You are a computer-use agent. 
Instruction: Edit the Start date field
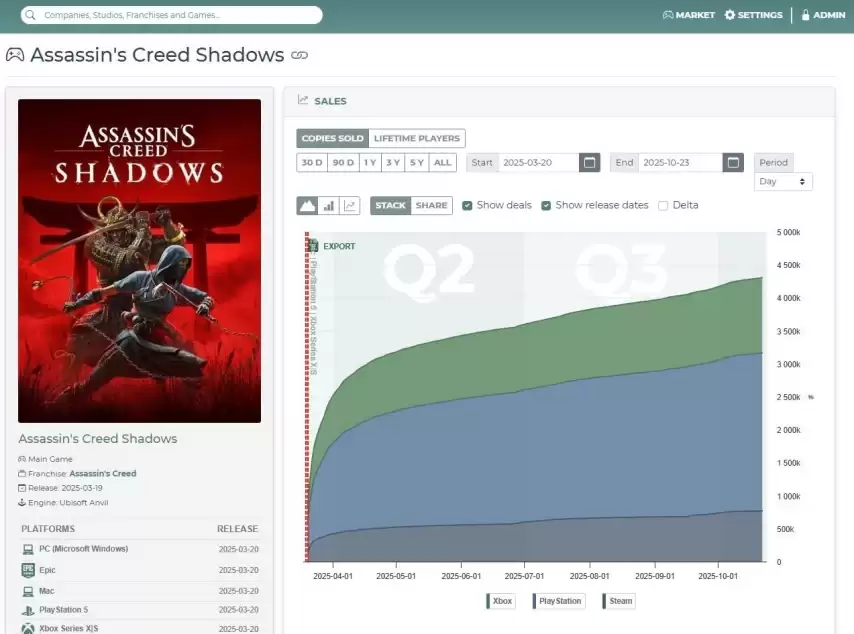coord(538,162)
